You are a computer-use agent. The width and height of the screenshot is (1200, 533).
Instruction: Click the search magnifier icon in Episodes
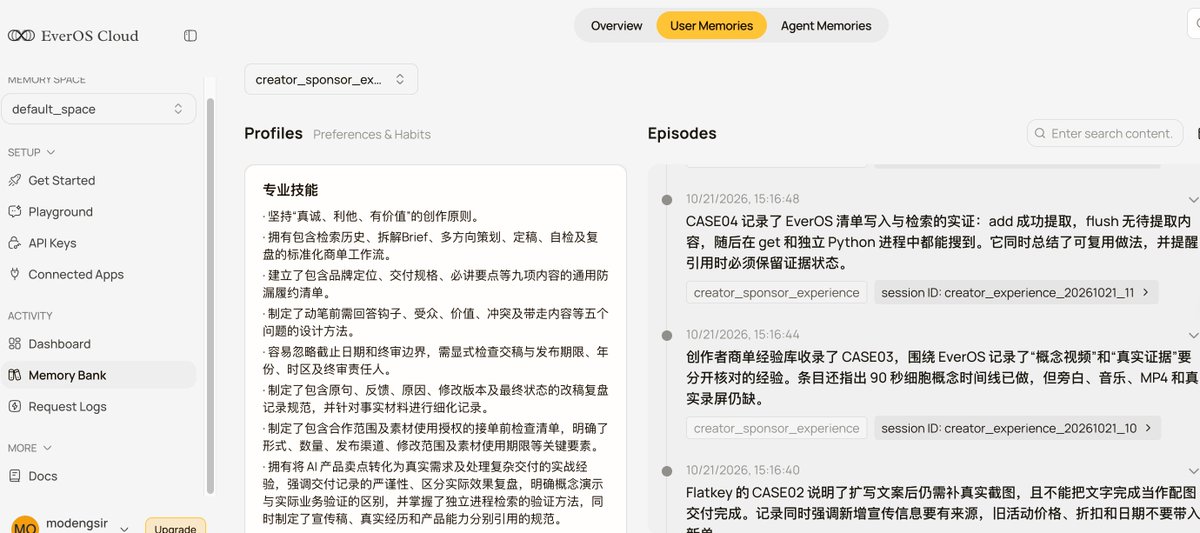pos(1041,133)
